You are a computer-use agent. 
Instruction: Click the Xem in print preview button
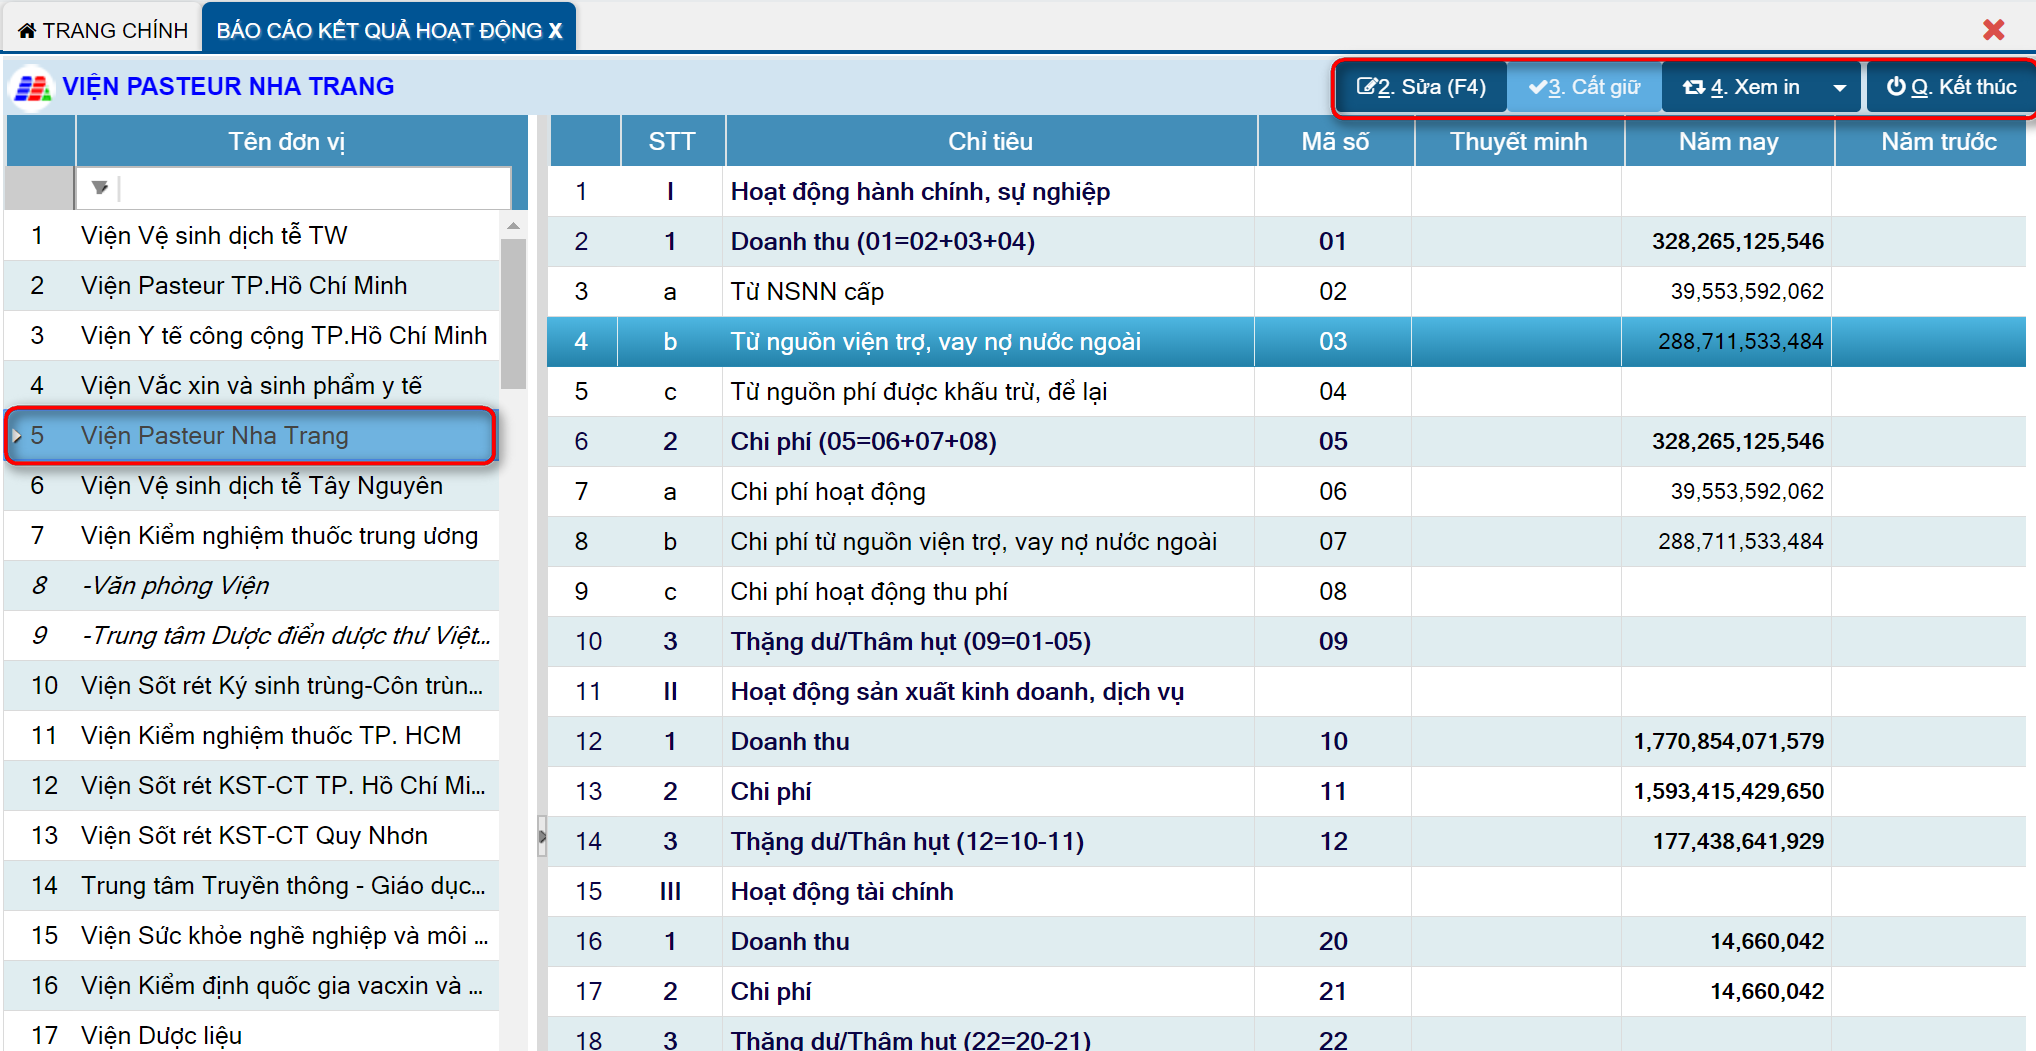click(1742, 87)
